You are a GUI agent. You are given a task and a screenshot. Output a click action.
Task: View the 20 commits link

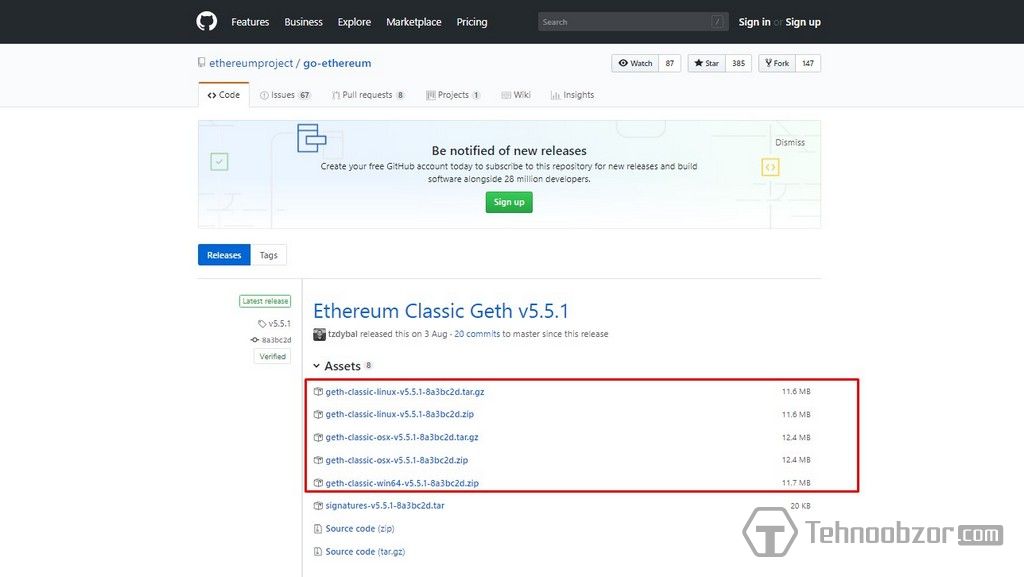pyautogui.click(x=477, y=334)
